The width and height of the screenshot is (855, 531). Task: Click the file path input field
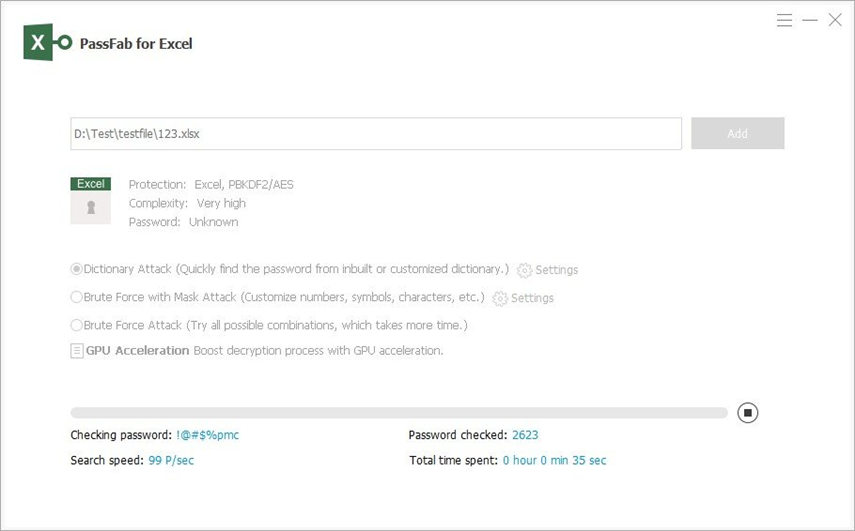click(376, 134)
